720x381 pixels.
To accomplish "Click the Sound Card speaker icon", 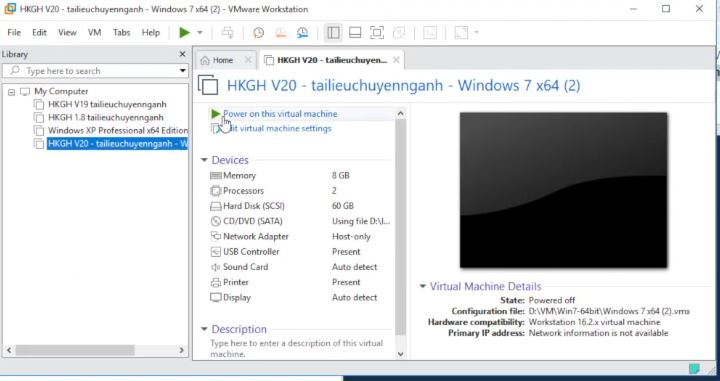I will click(x=215, y=267).
